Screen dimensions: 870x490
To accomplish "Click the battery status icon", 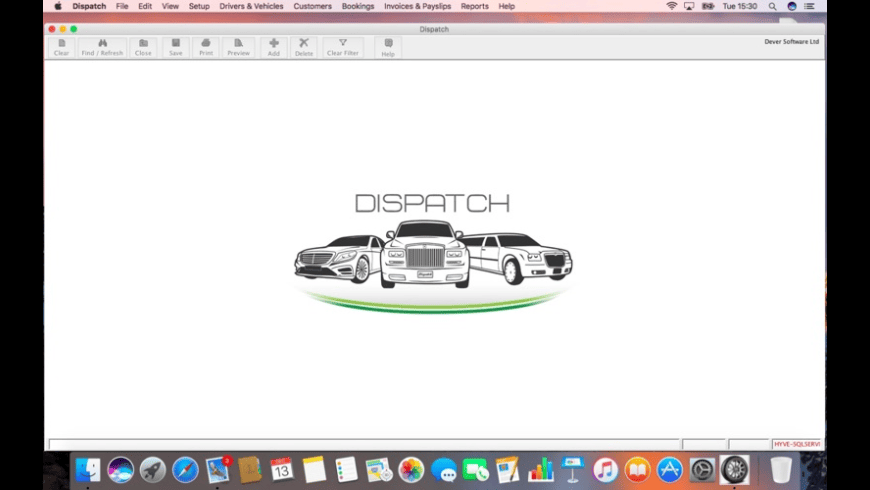I will (708, 6).
